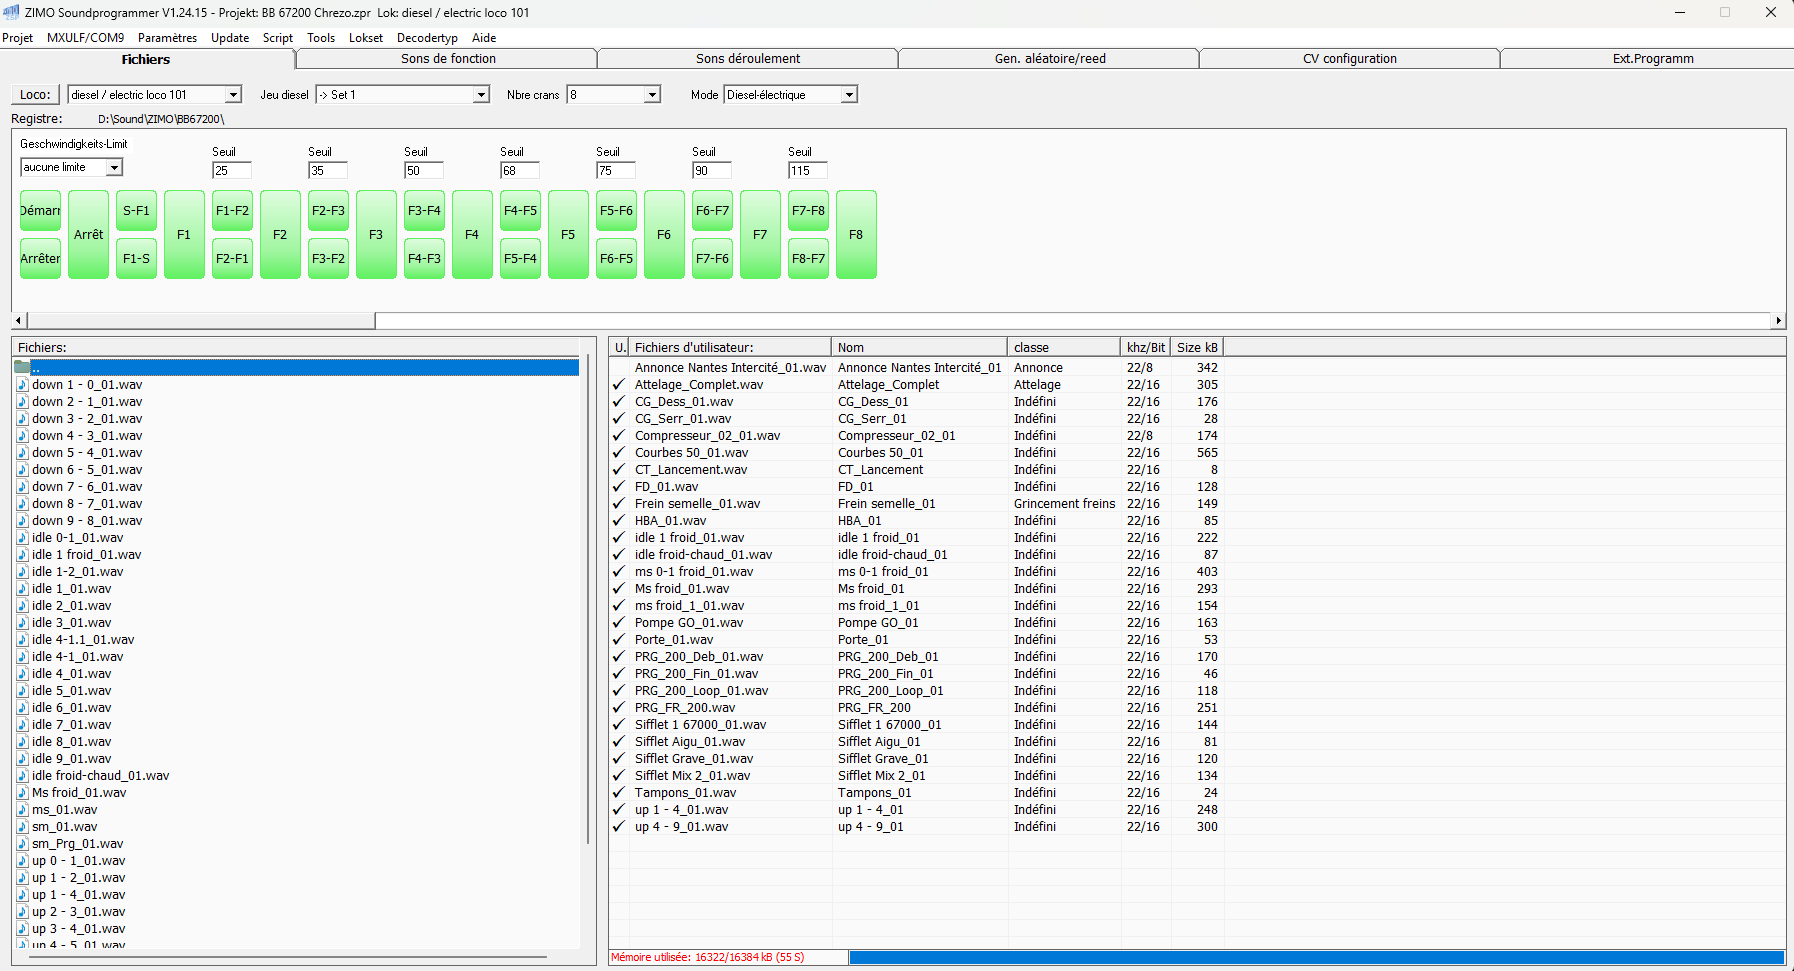The height and width of the screenshot is (971, 1794).
Task: Toggle checkmark for Sifflet Grave_01.wav
Action: coord(619,759)
